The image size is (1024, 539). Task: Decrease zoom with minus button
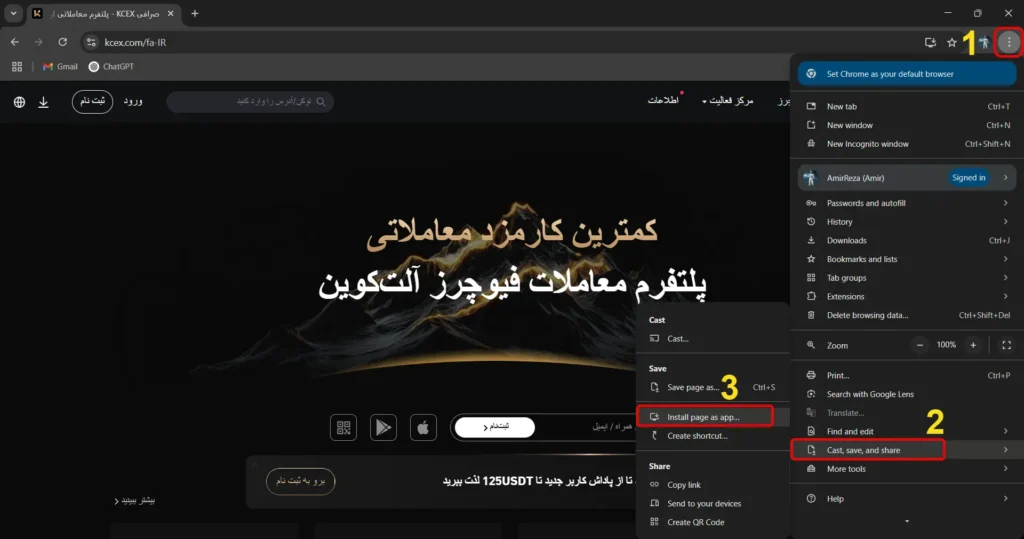click(920, 345)
